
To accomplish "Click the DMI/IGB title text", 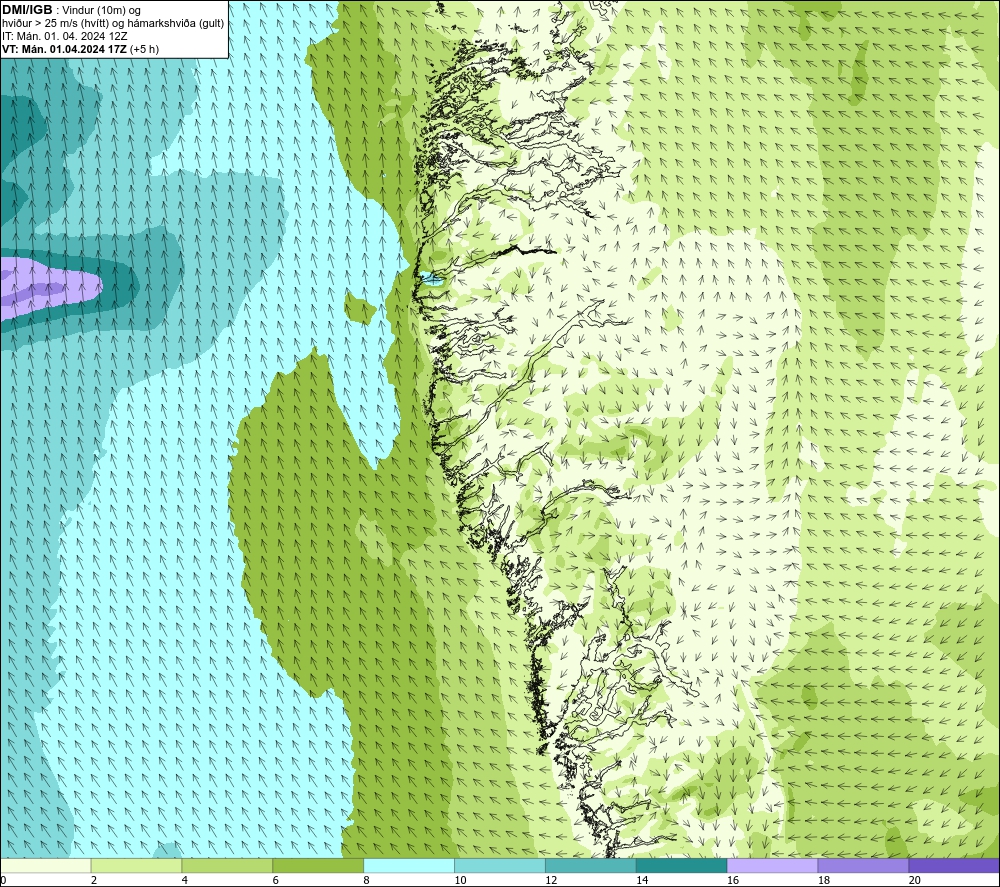I will pos(27,10).
